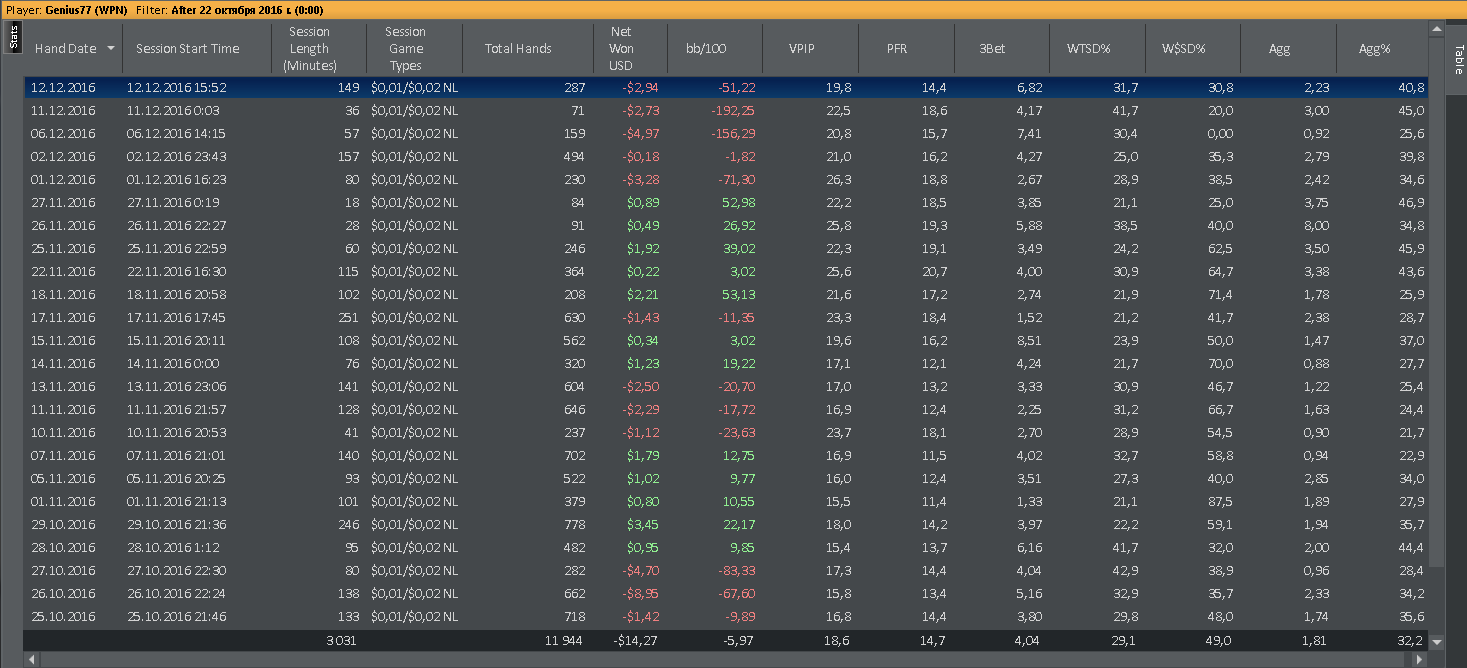
Task: Select the session started 13.11.2016 23:06
Action: click(x=726, y=387)
